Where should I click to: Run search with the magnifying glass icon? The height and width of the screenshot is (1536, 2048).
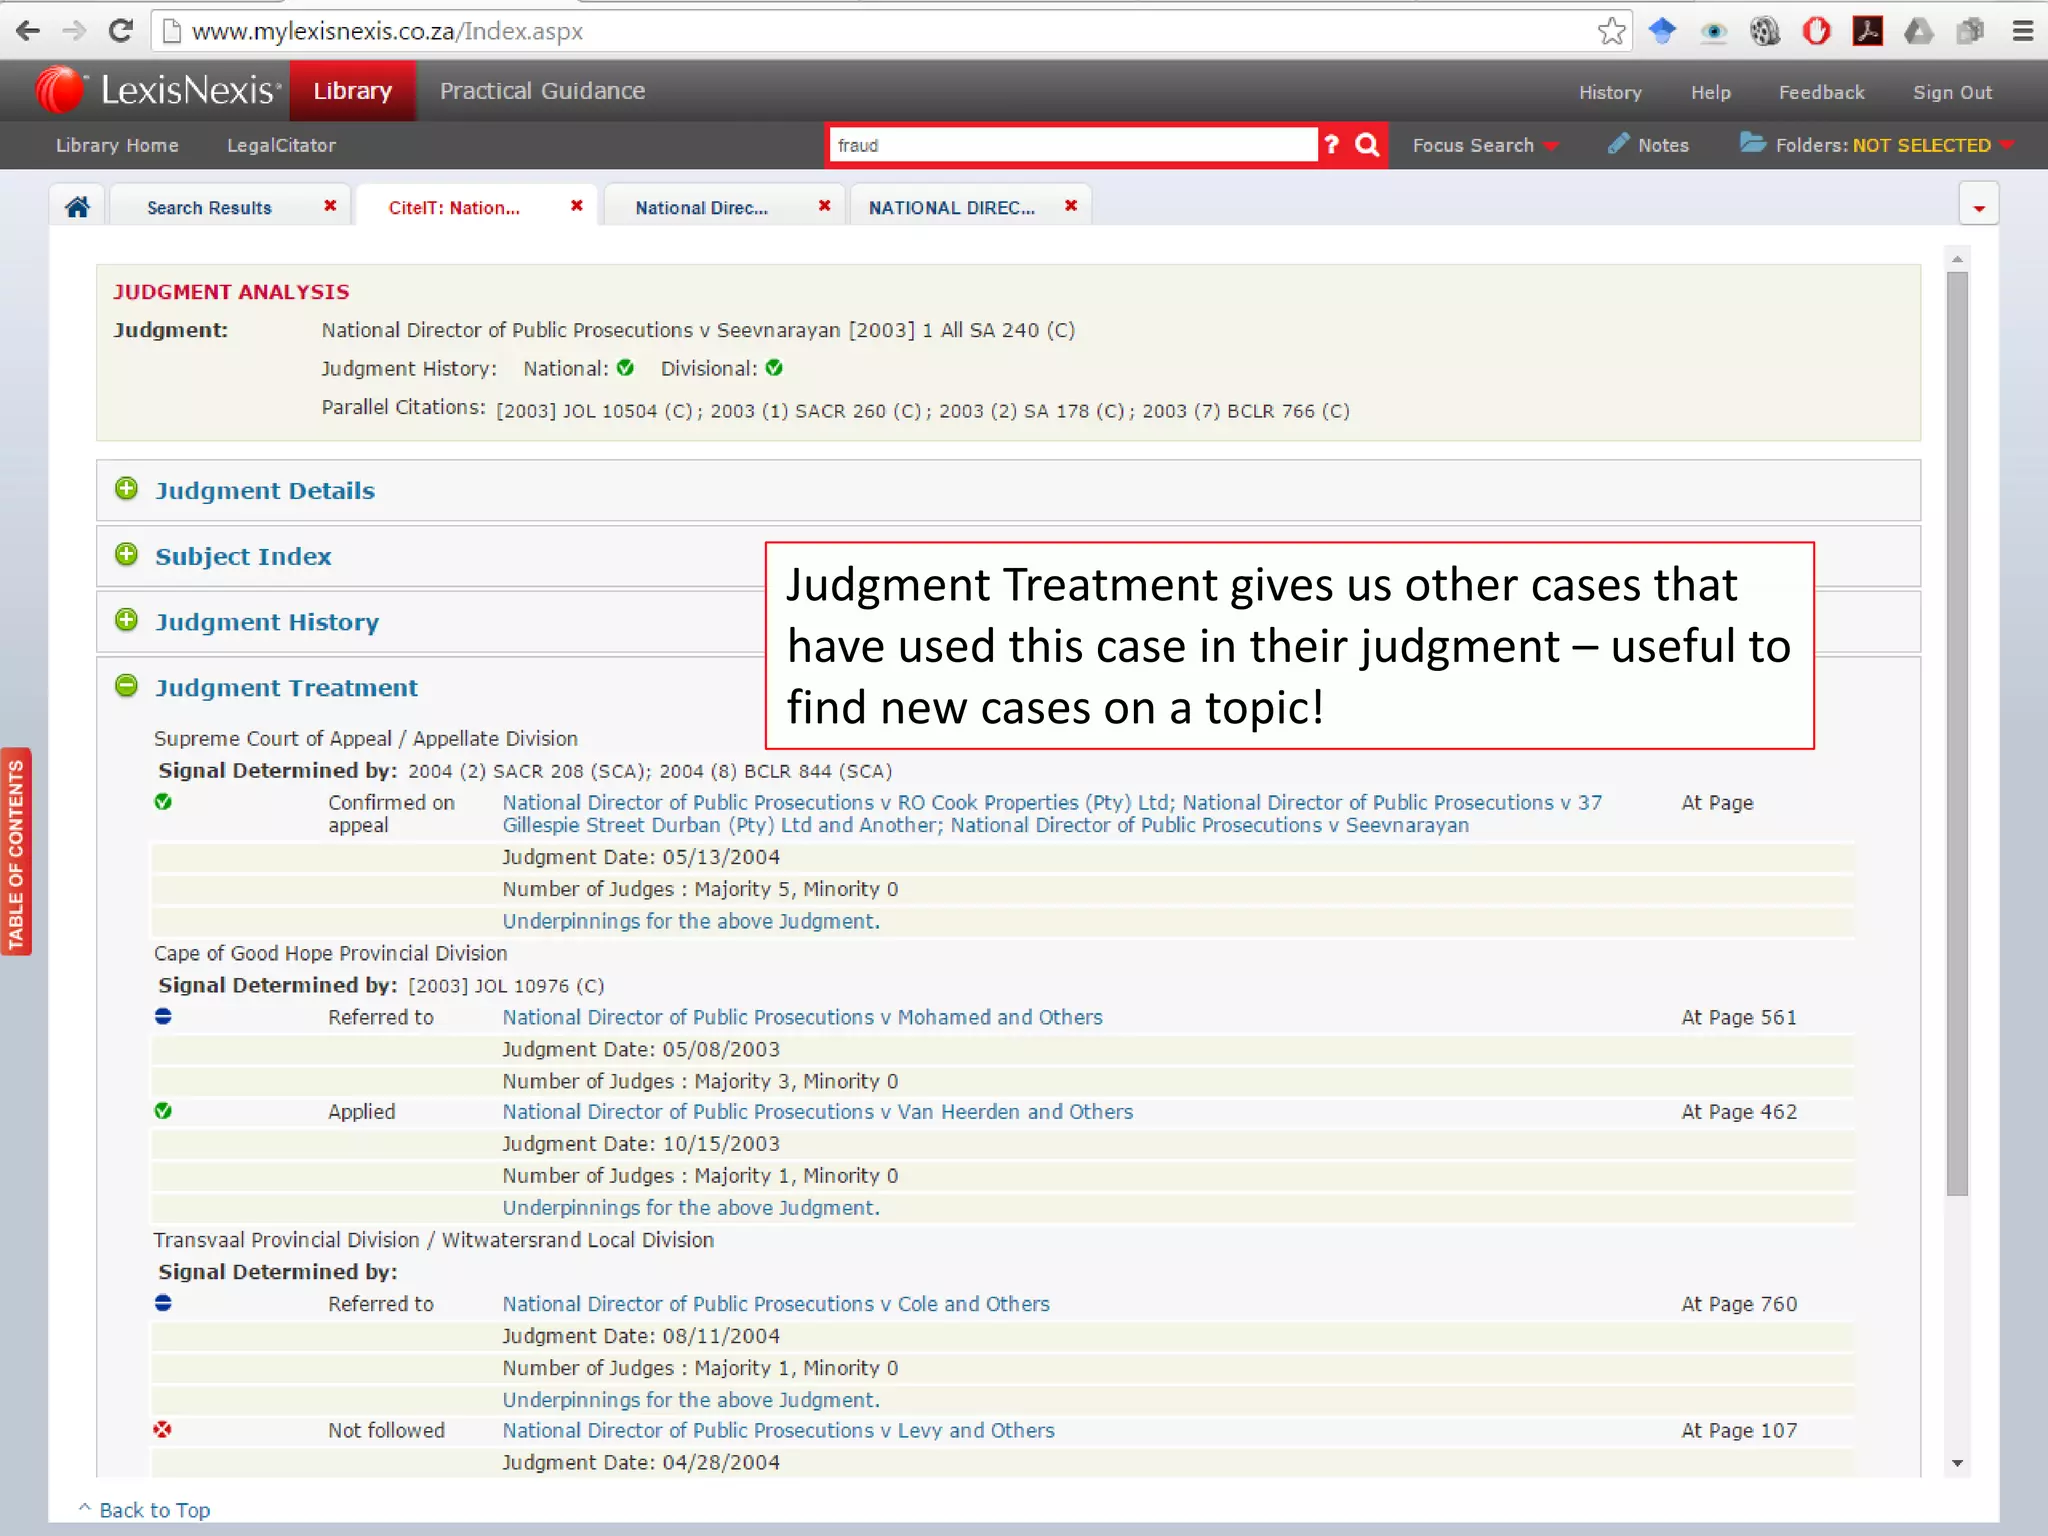pos(1367,145)
